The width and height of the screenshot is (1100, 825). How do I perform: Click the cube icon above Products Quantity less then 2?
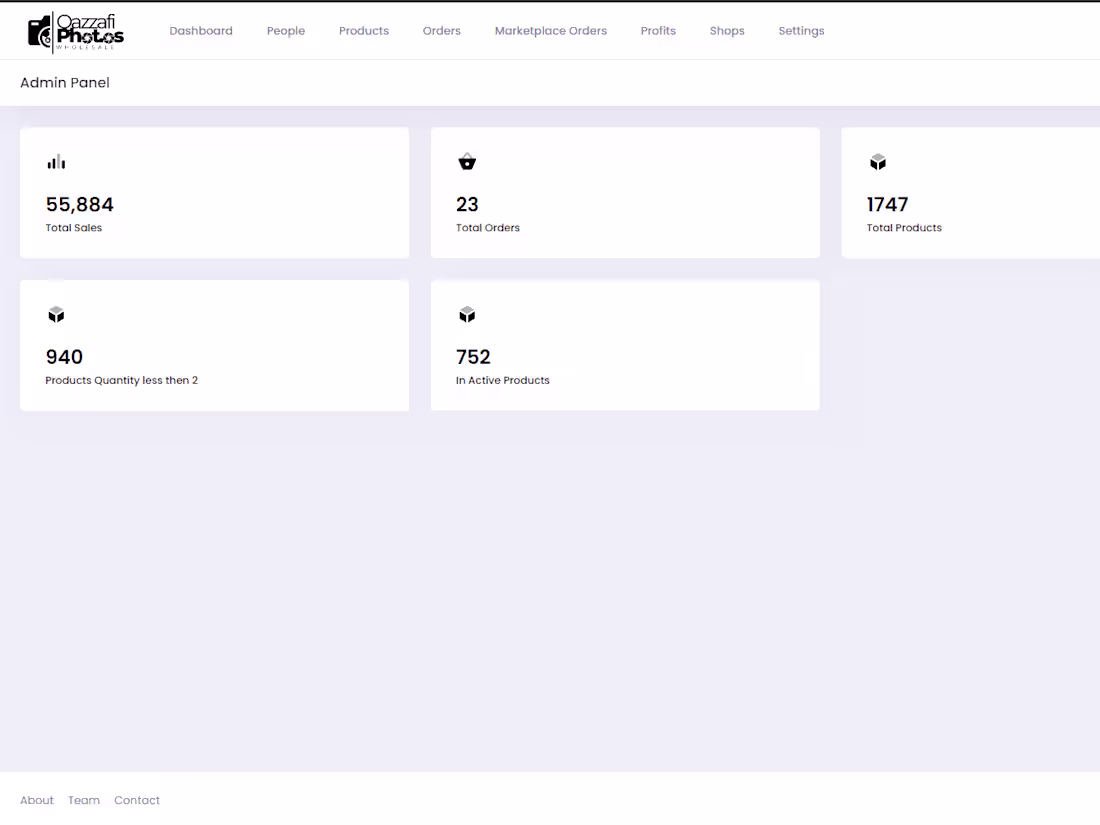(x=56, y=314)
